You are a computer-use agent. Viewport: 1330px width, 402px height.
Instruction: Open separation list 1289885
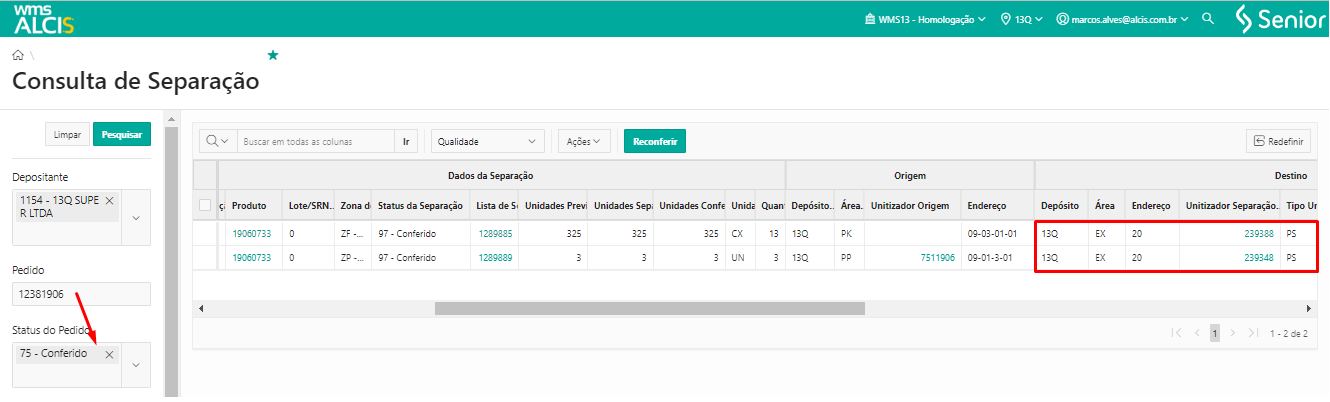pos(495,233)
